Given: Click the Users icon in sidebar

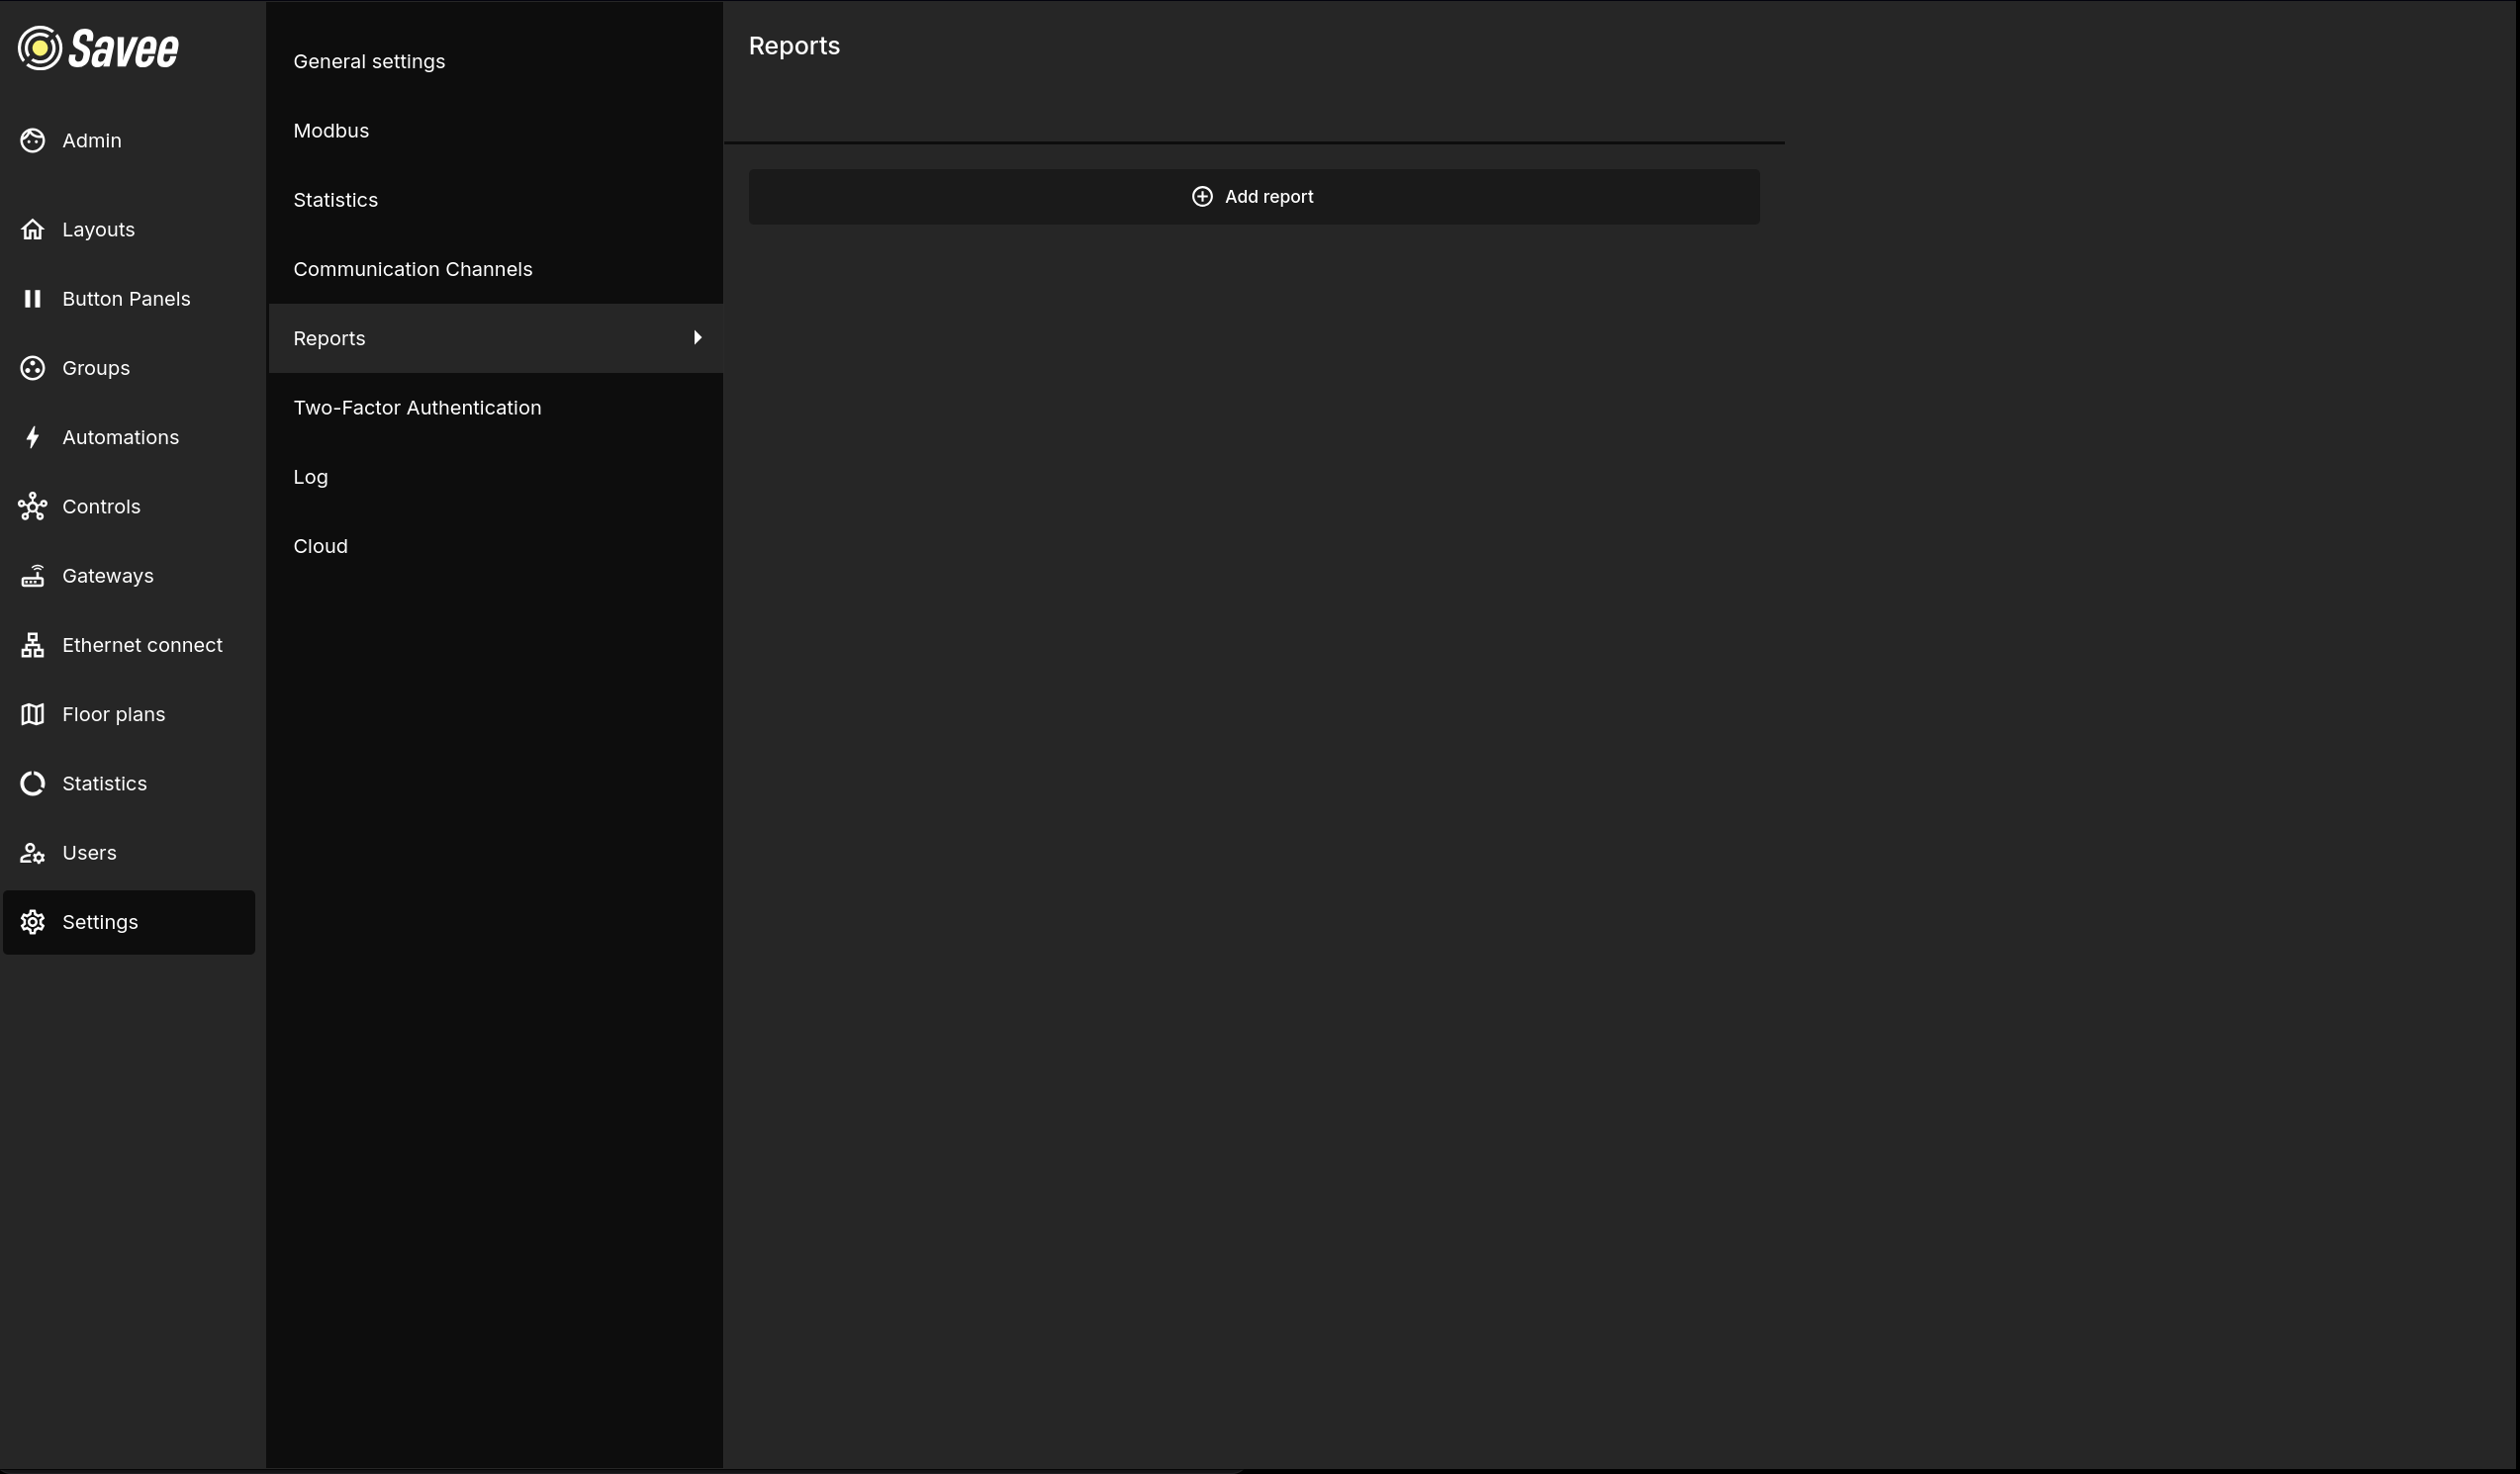Looking at the screenshot, I should point(32,853).
